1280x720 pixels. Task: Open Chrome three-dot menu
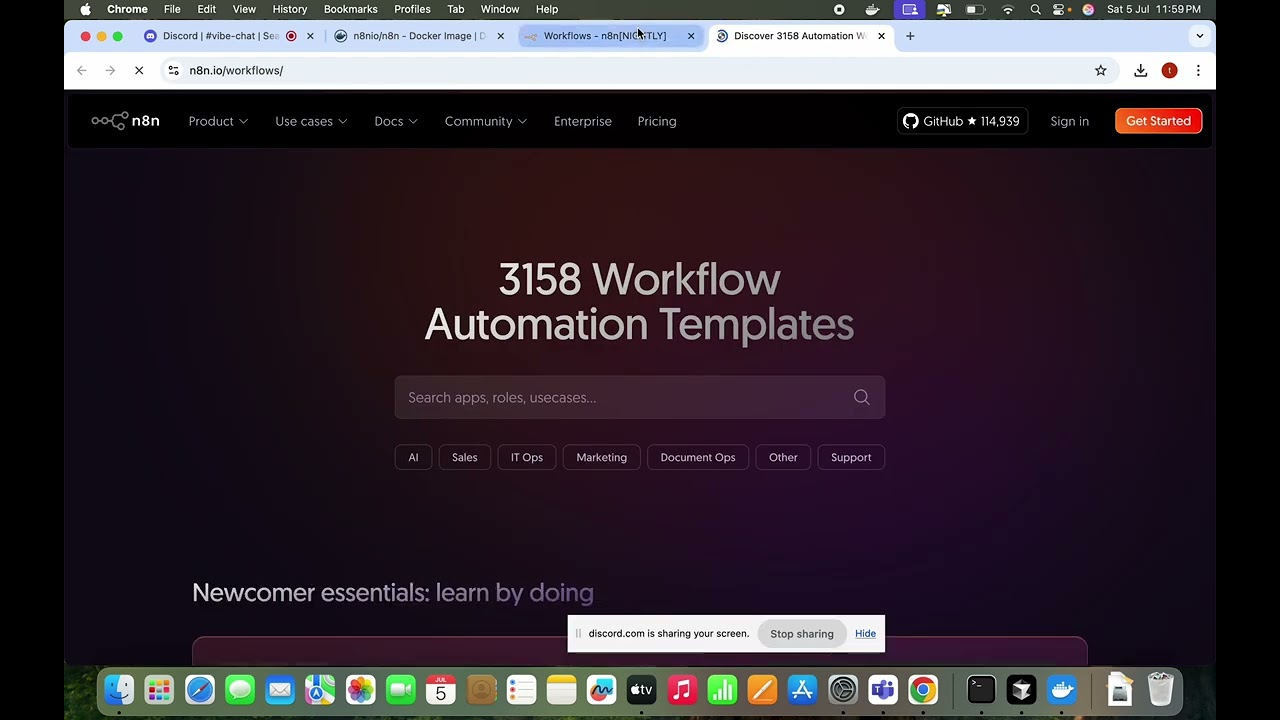1198,70
